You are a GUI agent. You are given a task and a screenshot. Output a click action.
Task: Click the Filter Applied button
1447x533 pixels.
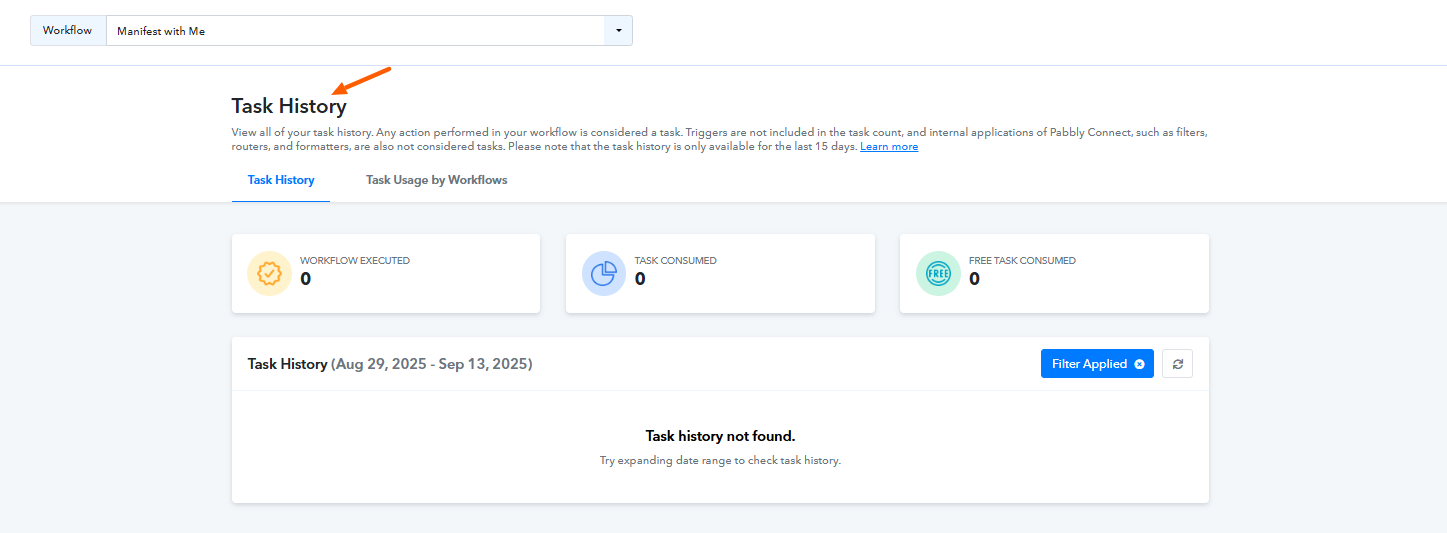coord(1097,364)
